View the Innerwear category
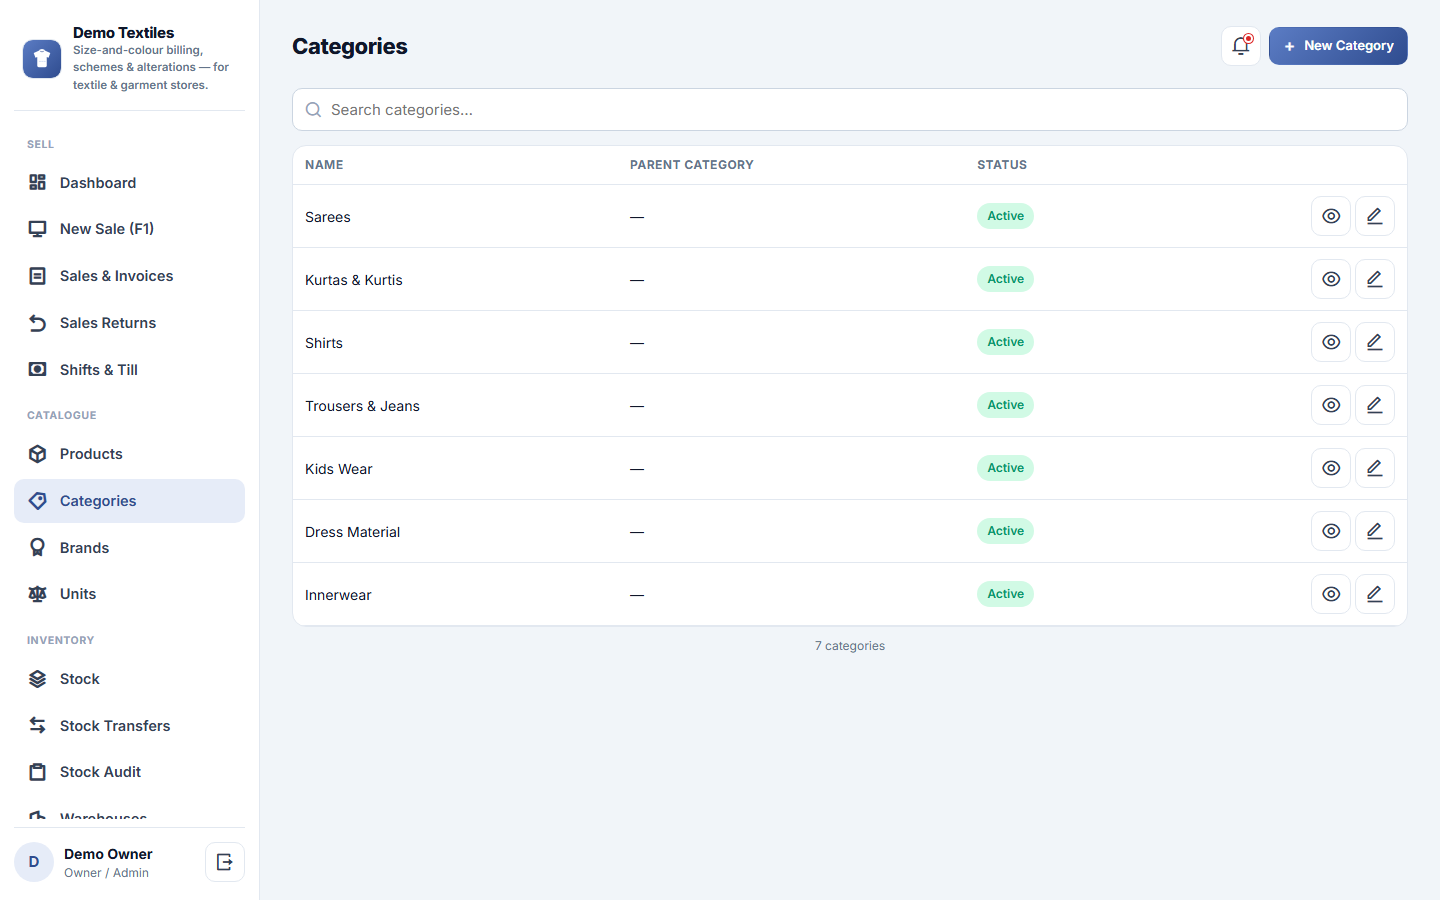The image size is (1440, 900). pos(1331,594)
